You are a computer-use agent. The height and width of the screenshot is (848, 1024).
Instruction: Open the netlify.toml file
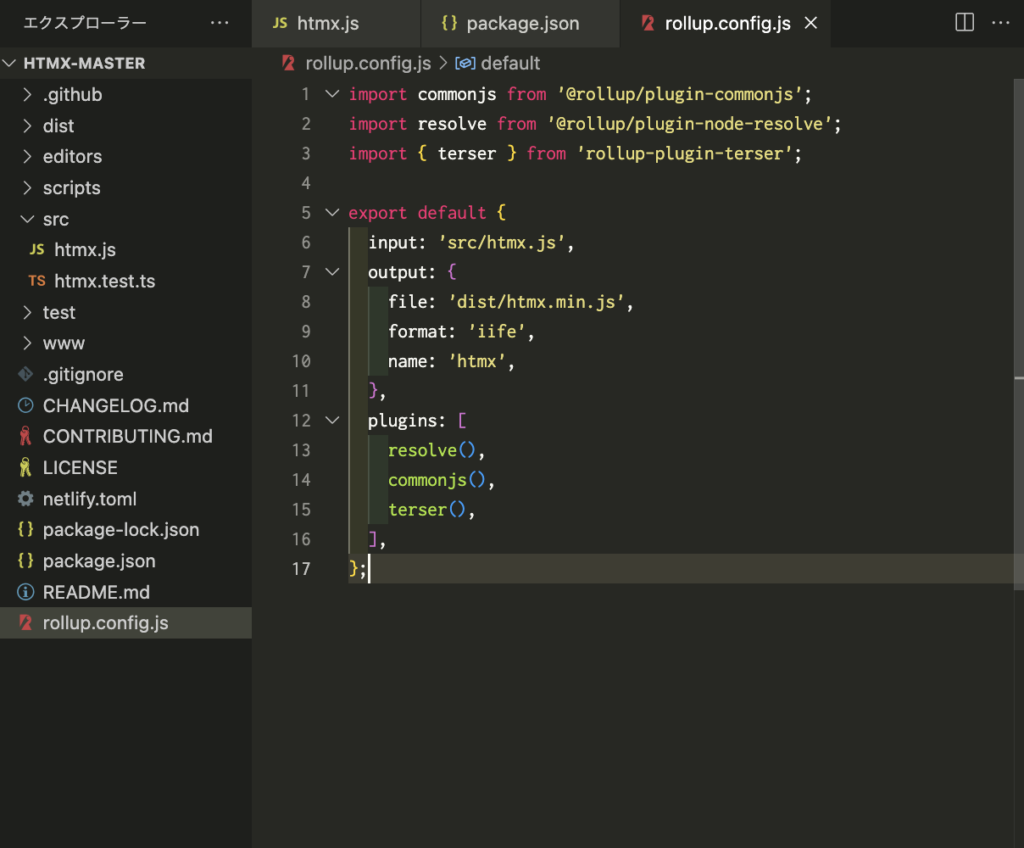point(89,499)
